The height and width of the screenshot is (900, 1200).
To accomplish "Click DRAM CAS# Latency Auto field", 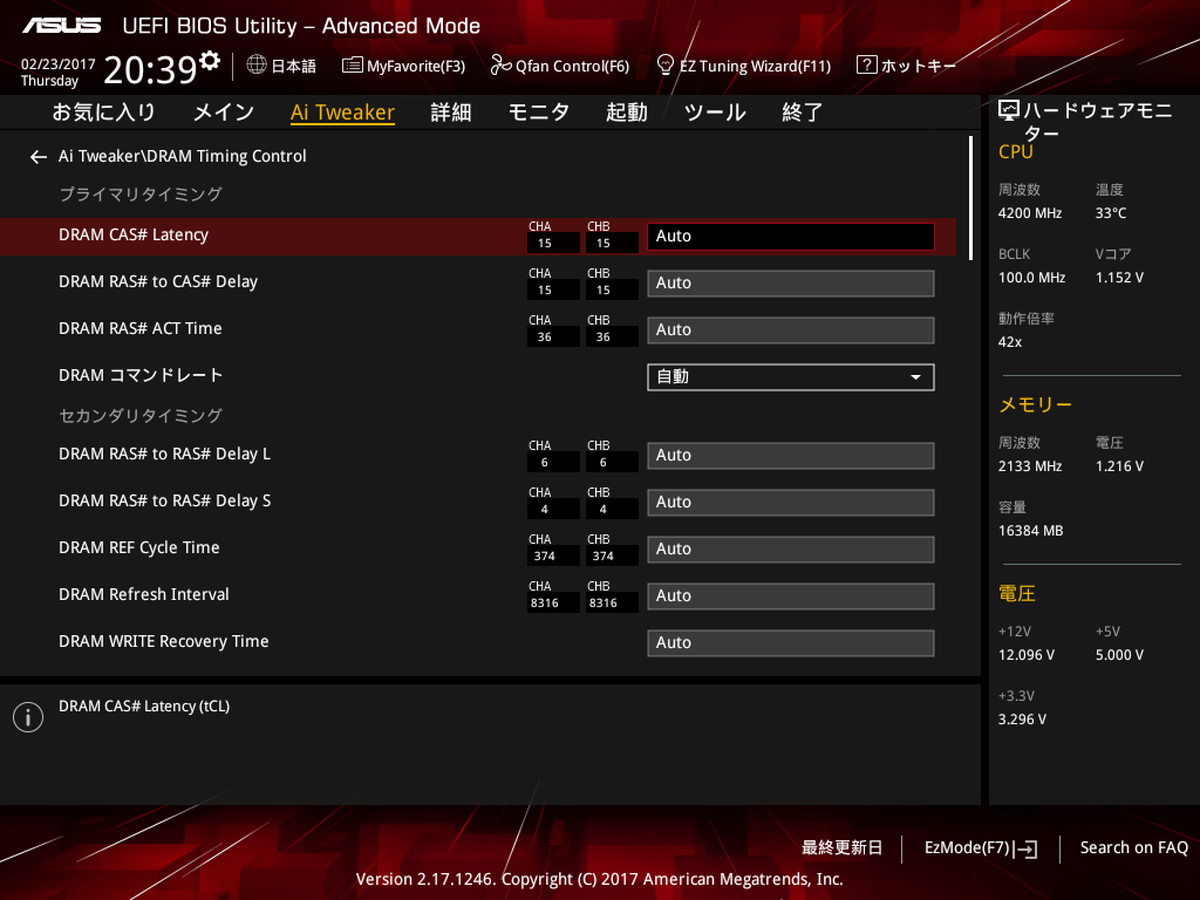I will point(791,236).
